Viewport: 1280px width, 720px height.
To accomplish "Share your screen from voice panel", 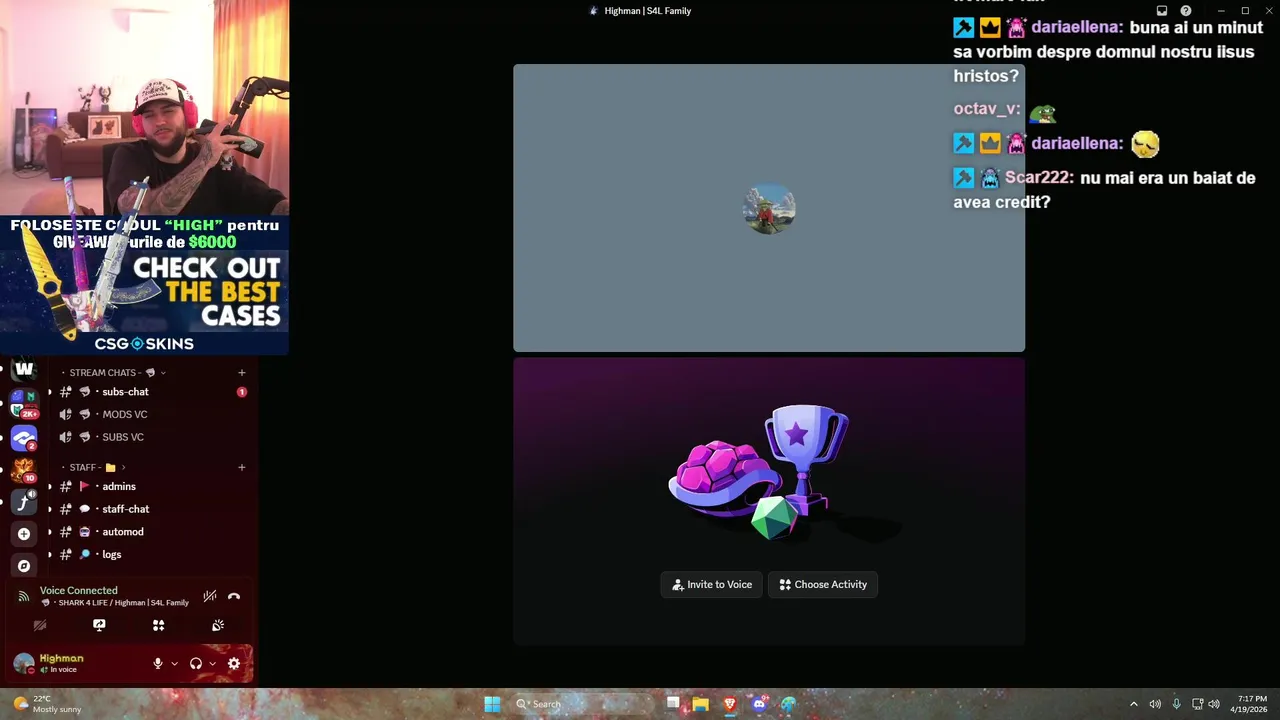I will click(x=99, y=625).
